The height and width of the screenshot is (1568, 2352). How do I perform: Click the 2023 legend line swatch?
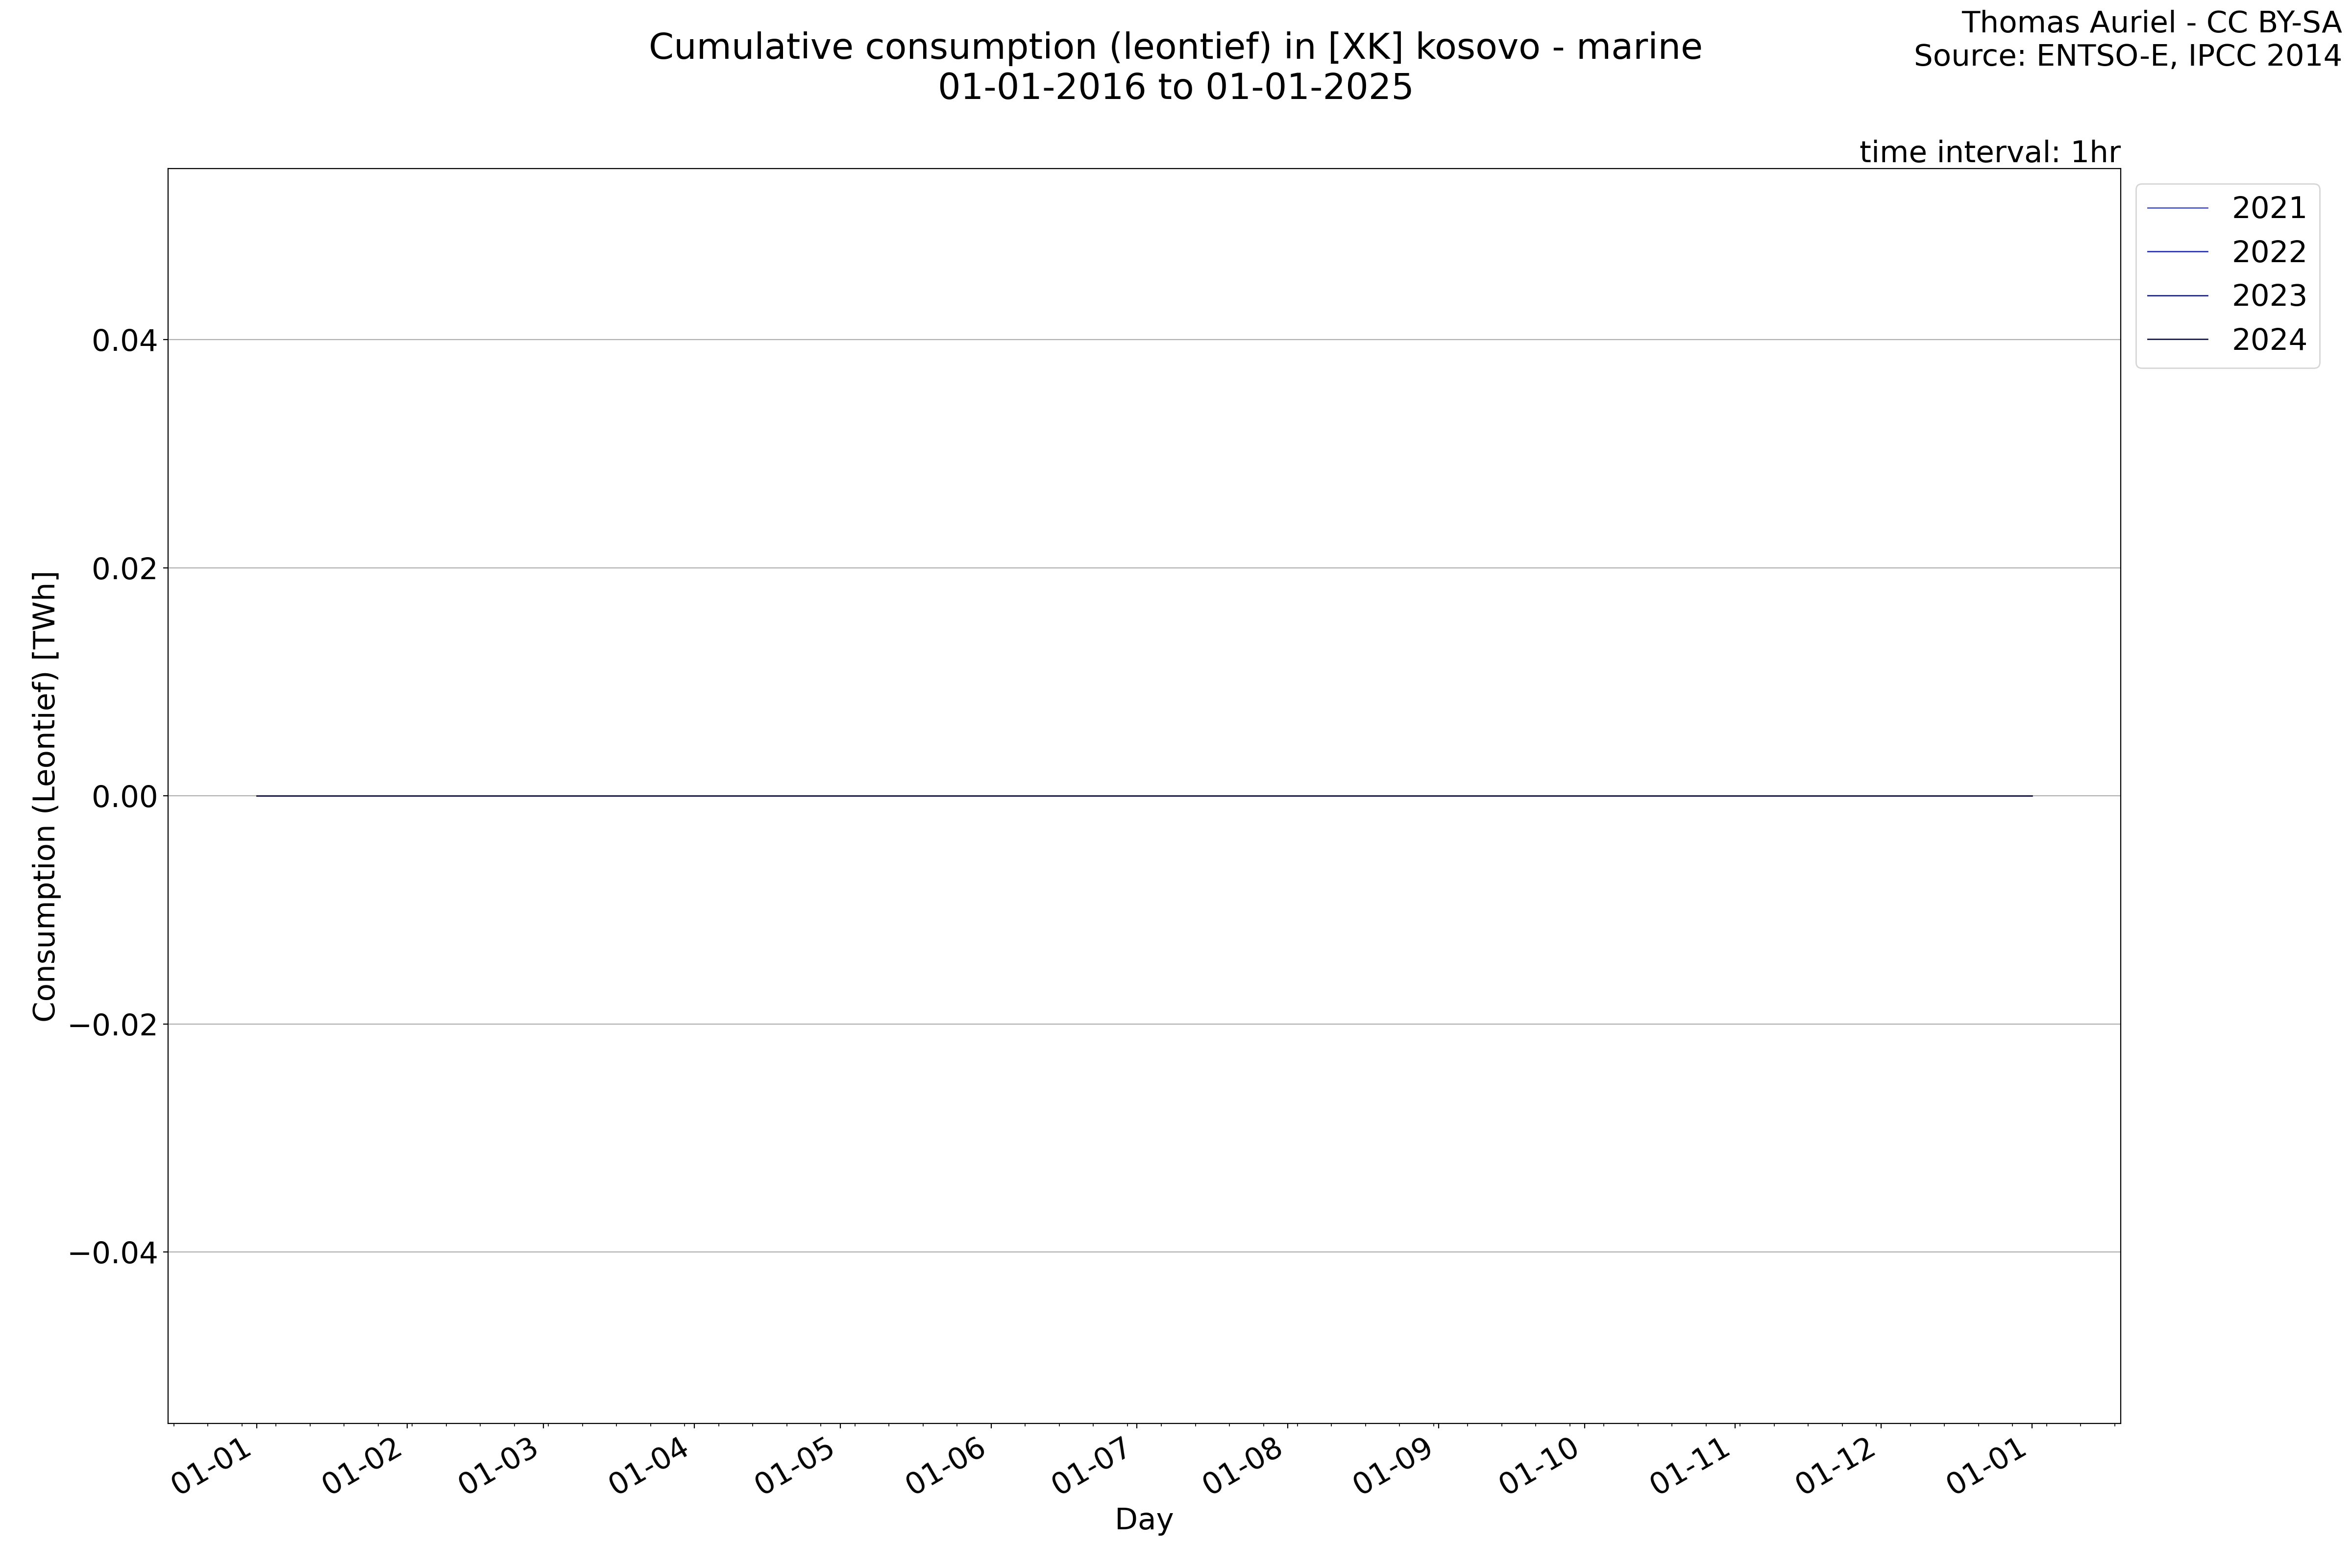[2177, 296]
